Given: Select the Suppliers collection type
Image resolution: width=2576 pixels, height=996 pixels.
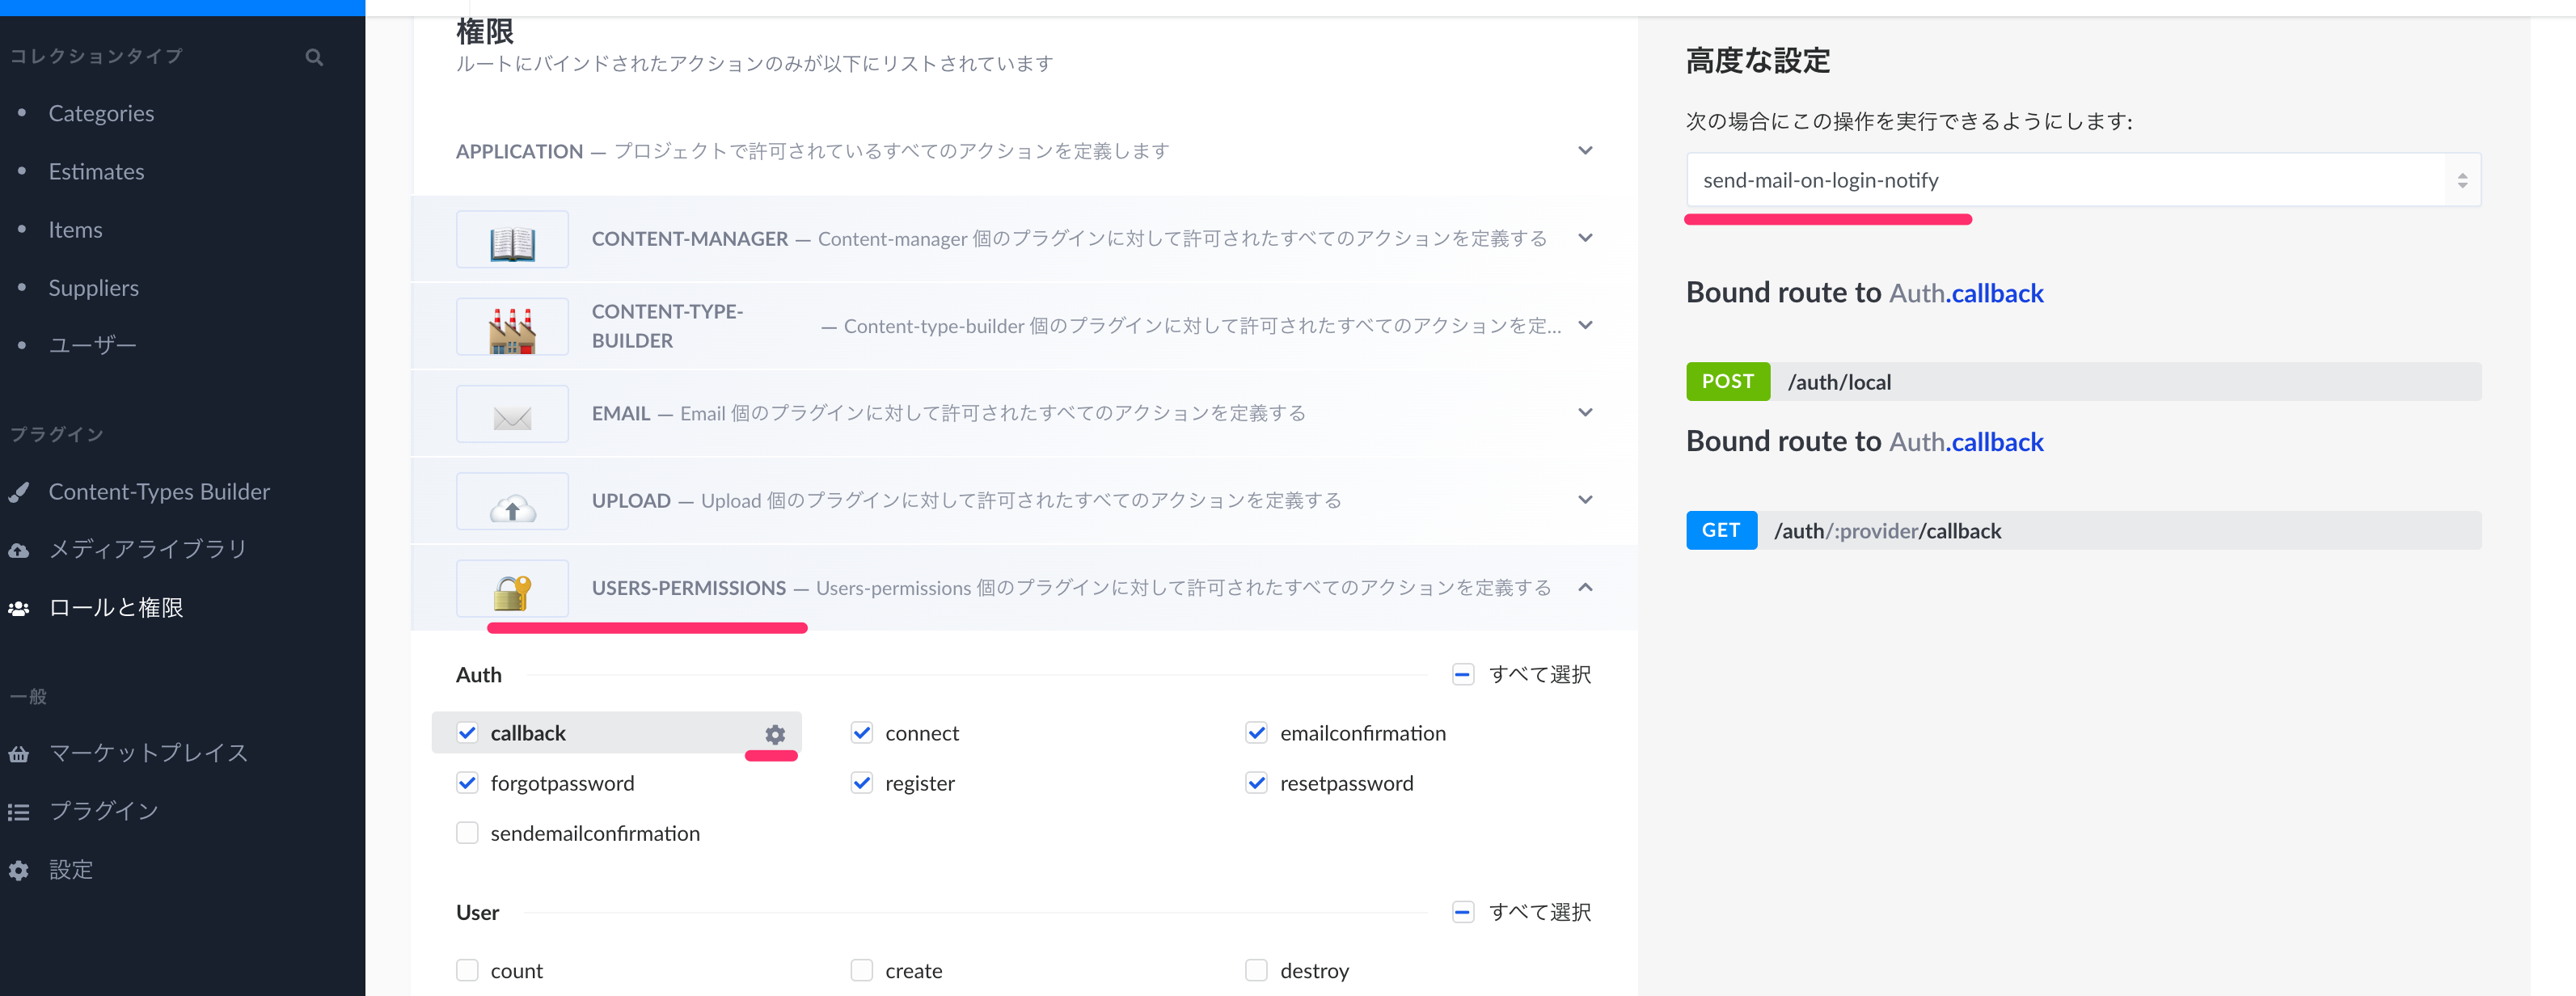Looking at the screenshot, I should click(x=93, y=287).
